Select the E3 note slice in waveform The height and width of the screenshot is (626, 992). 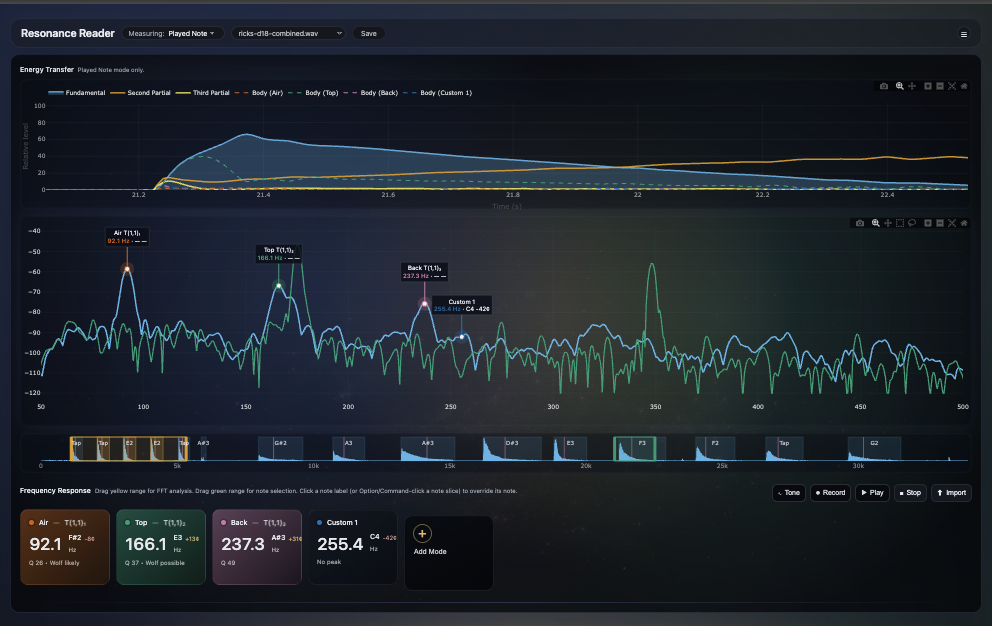coord(570,449)
